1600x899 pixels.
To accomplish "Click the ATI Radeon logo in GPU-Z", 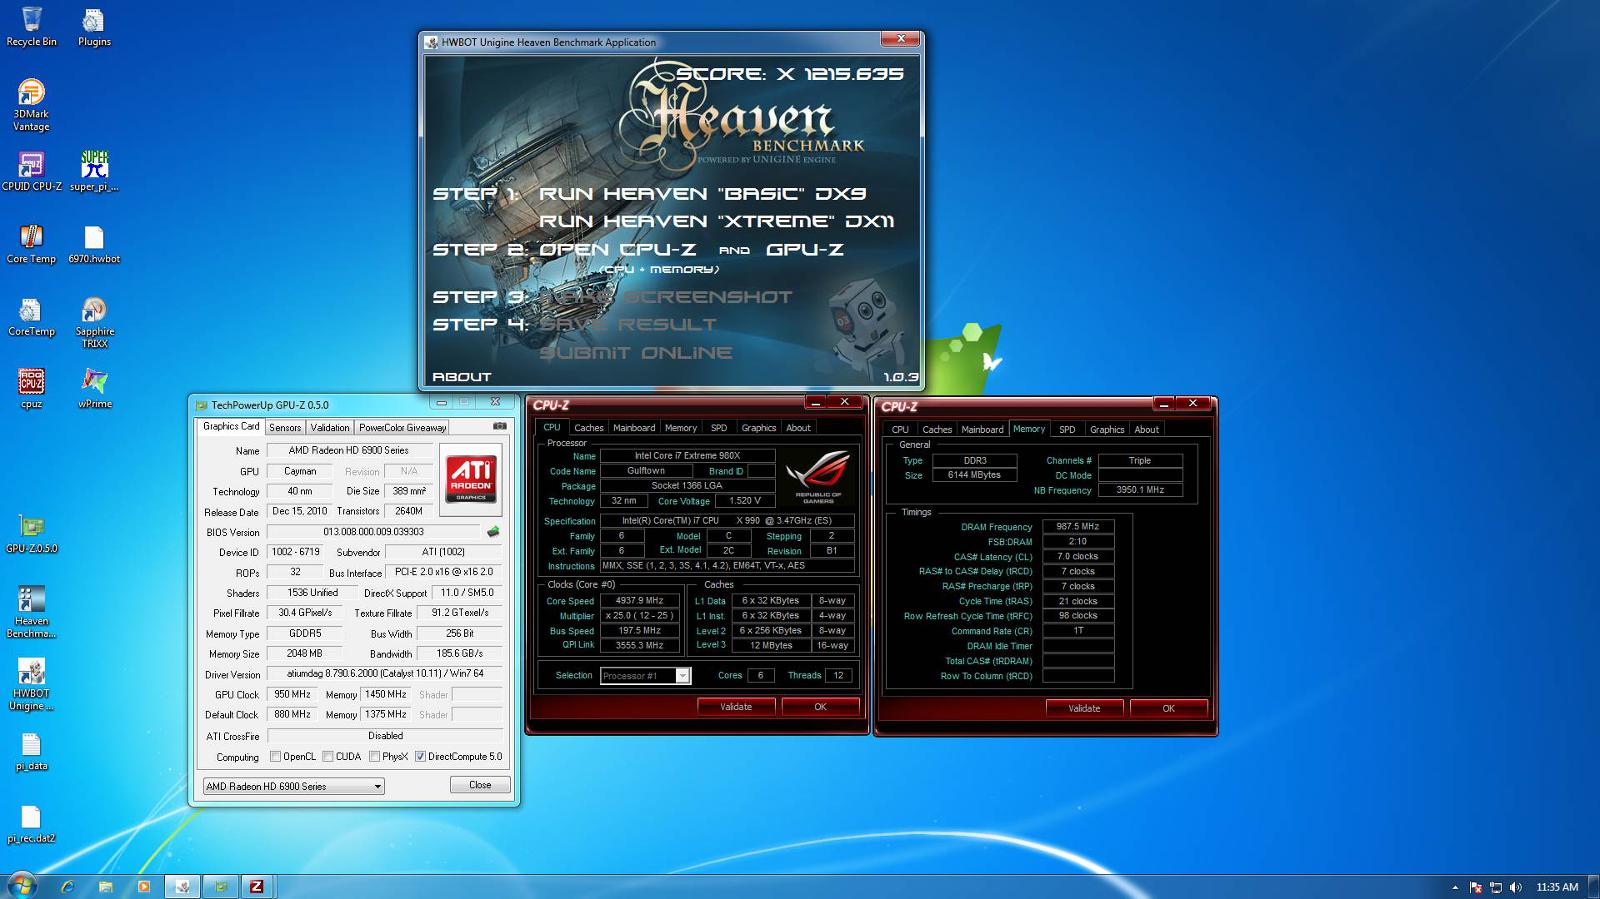I will tap(471, 480).
